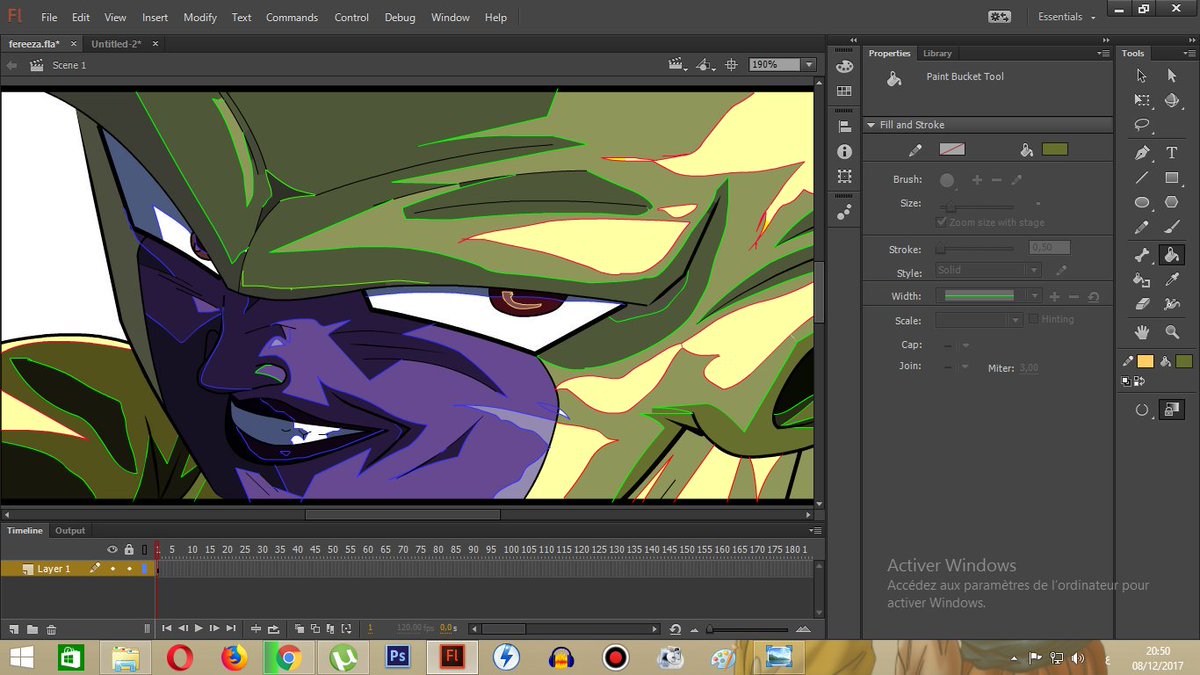The width and height of the screenshot is (1200, 675).
Task: Switch to the Output tab
Action: (70, 530)
